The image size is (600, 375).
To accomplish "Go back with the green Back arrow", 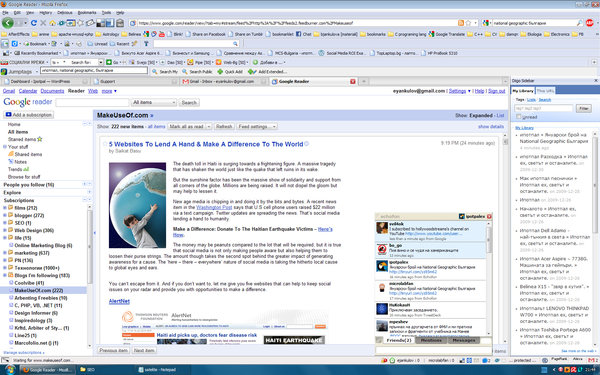I will [x=7, y=23].
